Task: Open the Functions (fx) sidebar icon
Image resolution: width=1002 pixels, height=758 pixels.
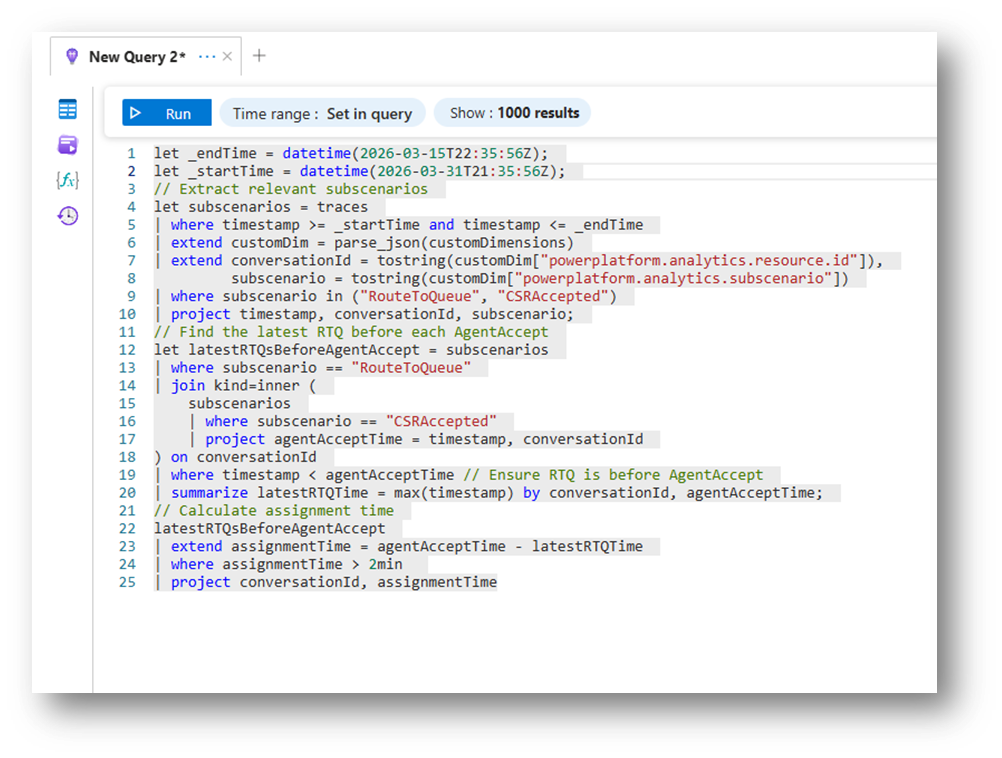Action: pyautogui.click(x=67, y=180)
